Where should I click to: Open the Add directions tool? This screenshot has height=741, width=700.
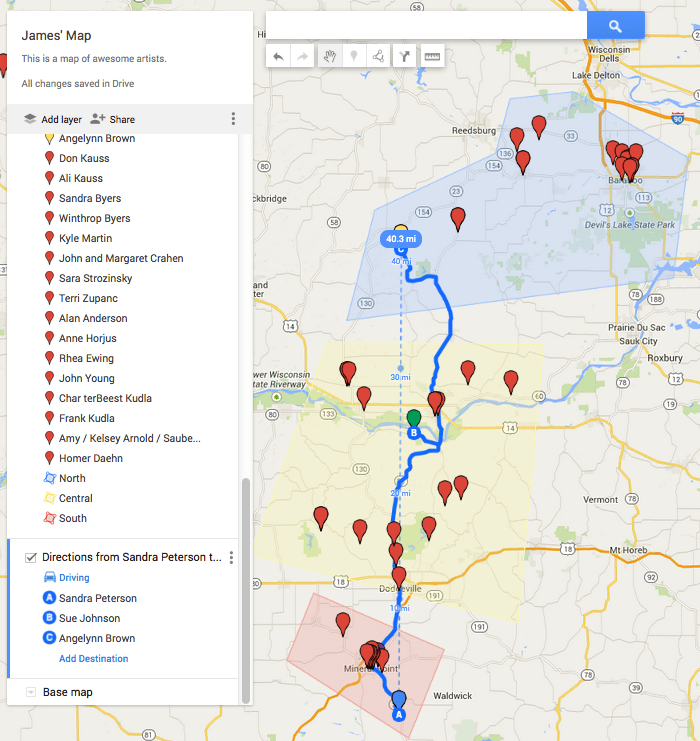[x=405, y=57]
